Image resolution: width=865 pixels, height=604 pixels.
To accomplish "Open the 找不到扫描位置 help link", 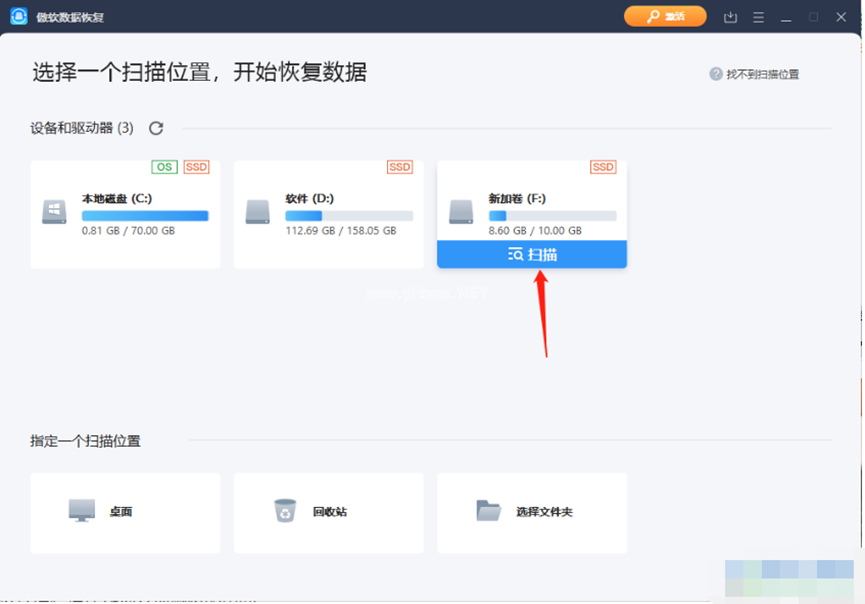I will pyautogui.click(x=754, y=74).
